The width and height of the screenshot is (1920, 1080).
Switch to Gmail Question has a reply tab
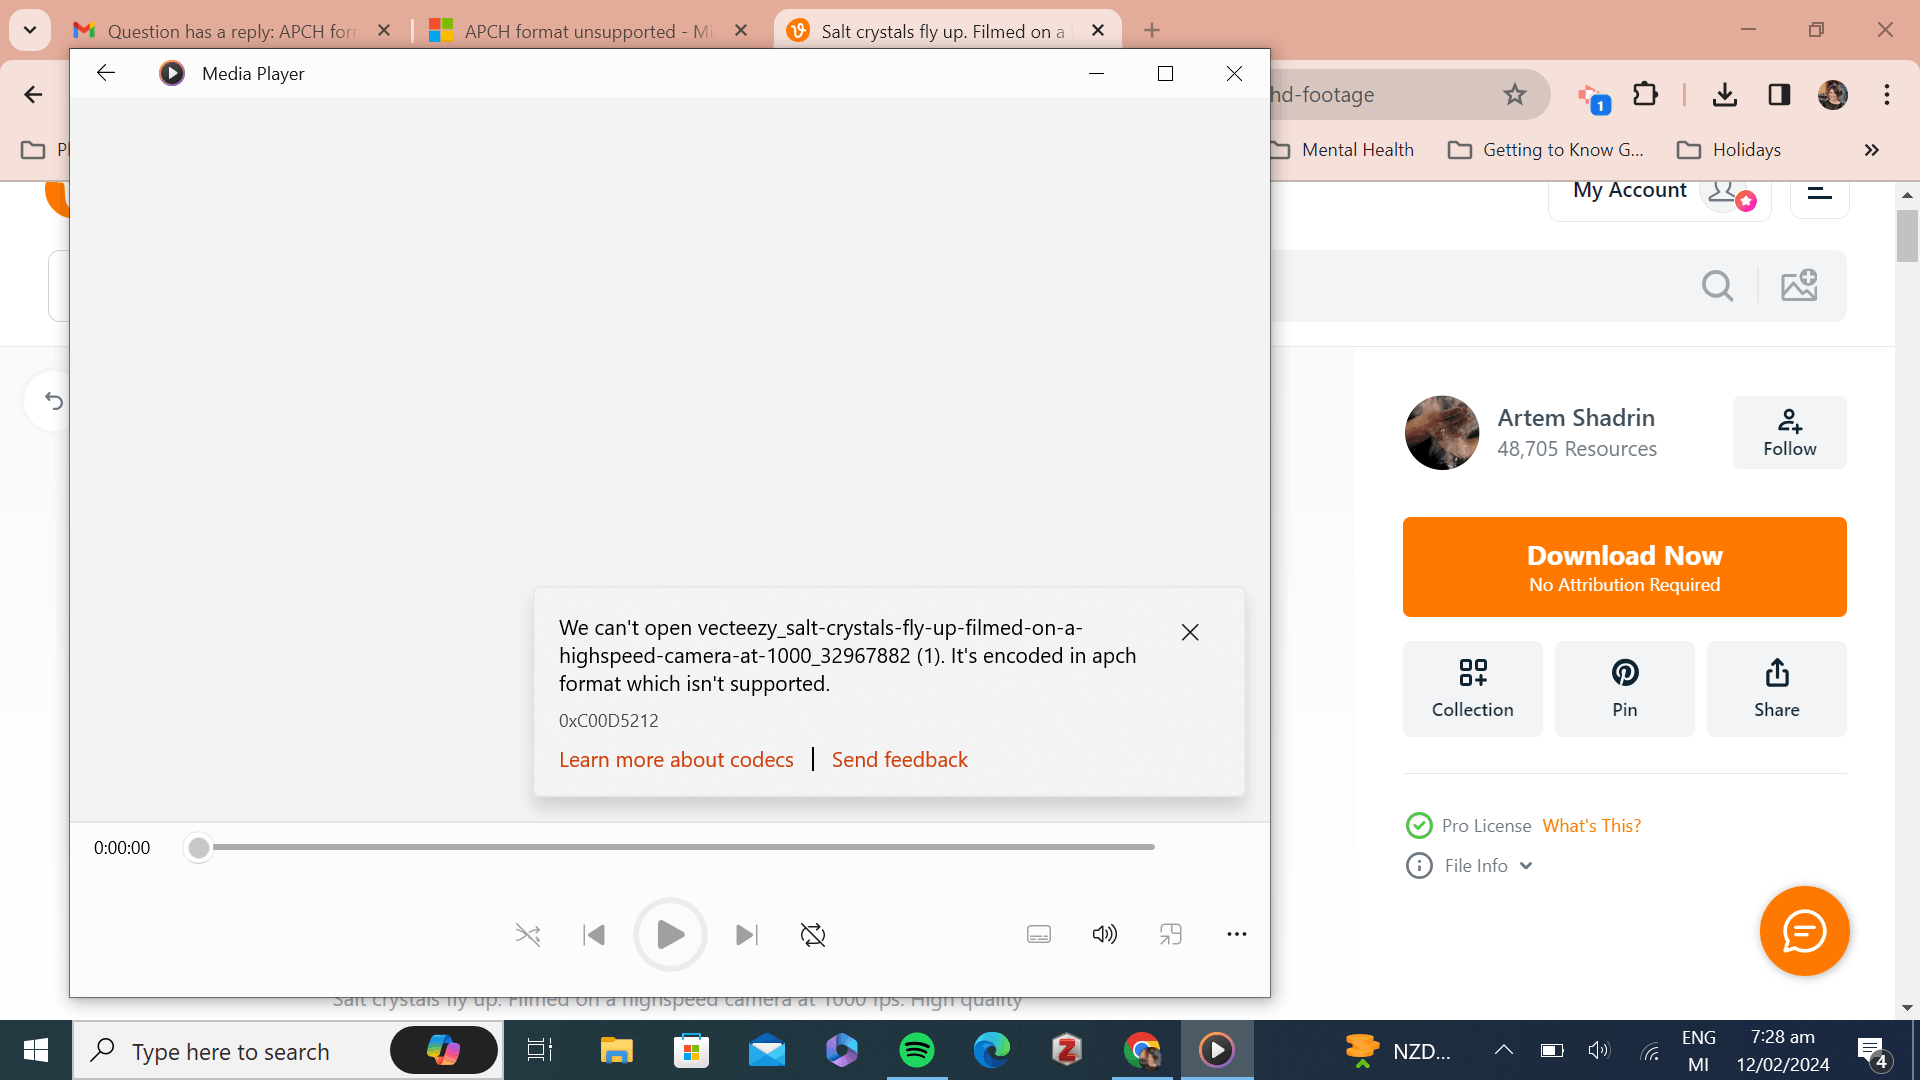[230, 31]
